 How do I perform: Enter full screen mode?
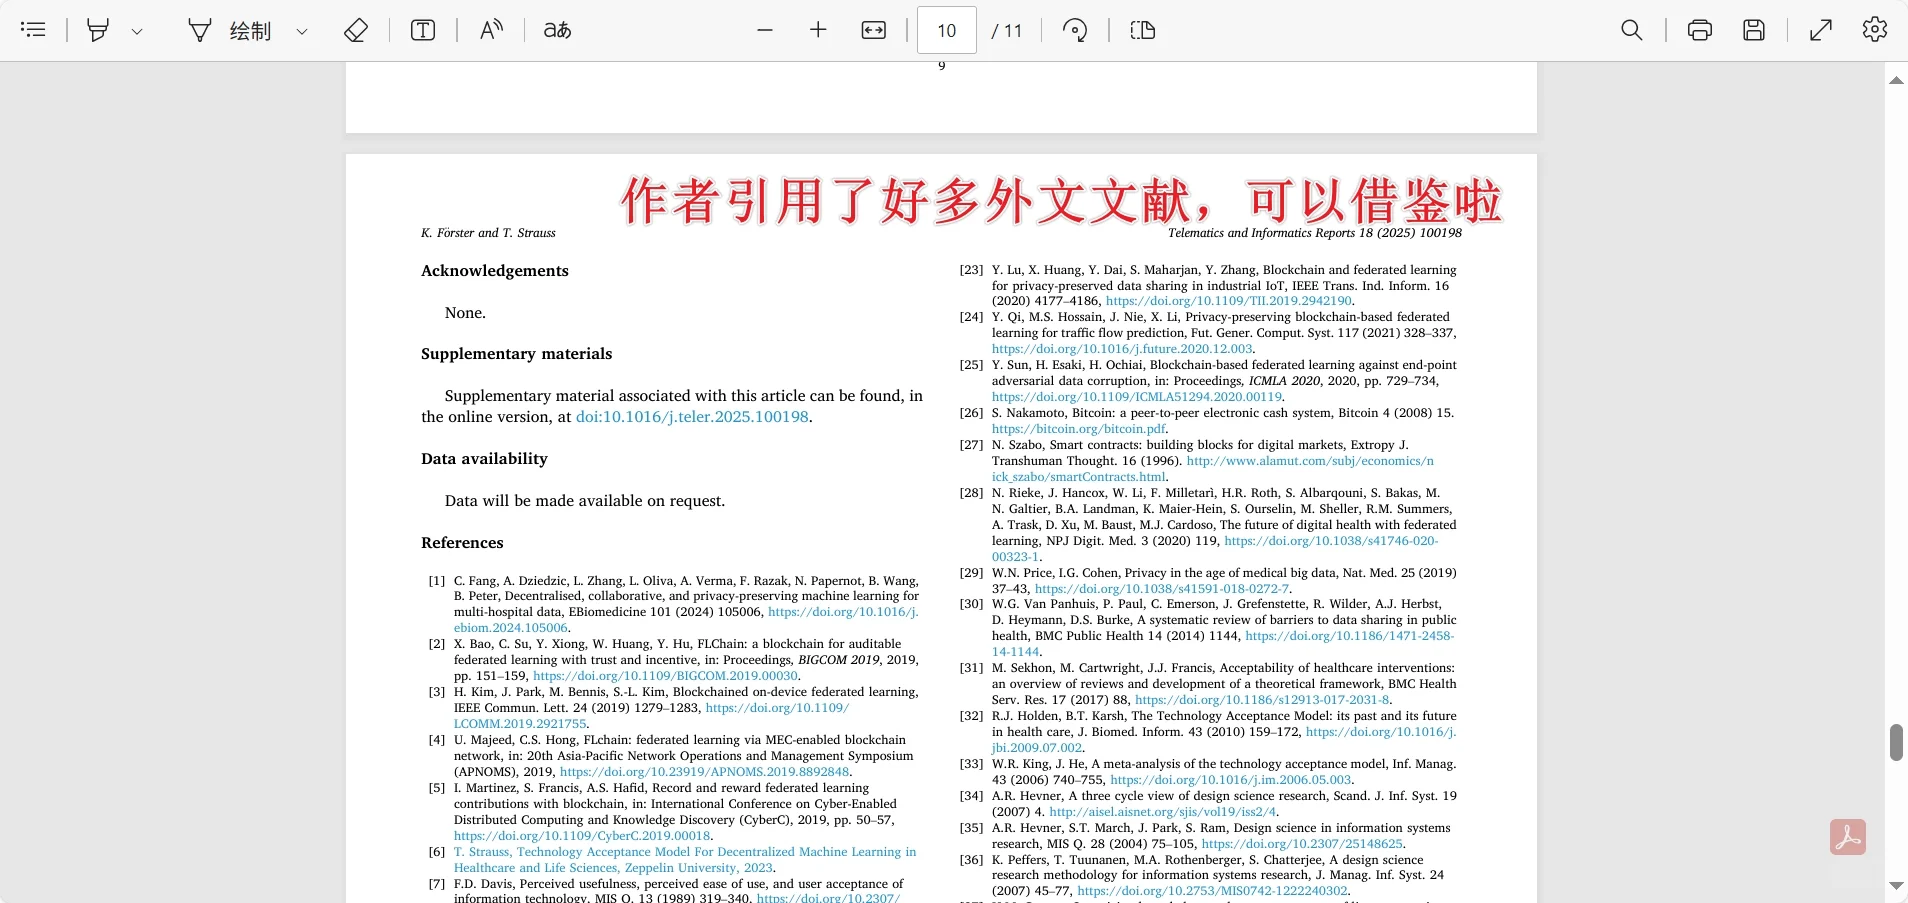1821,30
